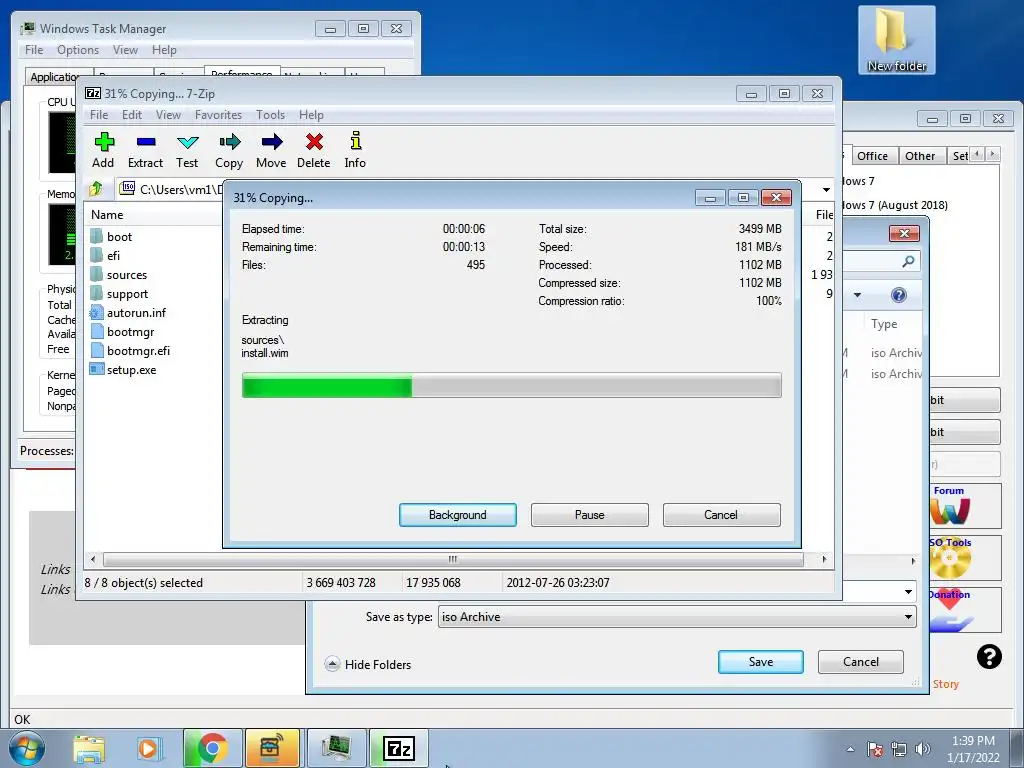
Task: Click Save in the save dialog
Action: (761, 662)
